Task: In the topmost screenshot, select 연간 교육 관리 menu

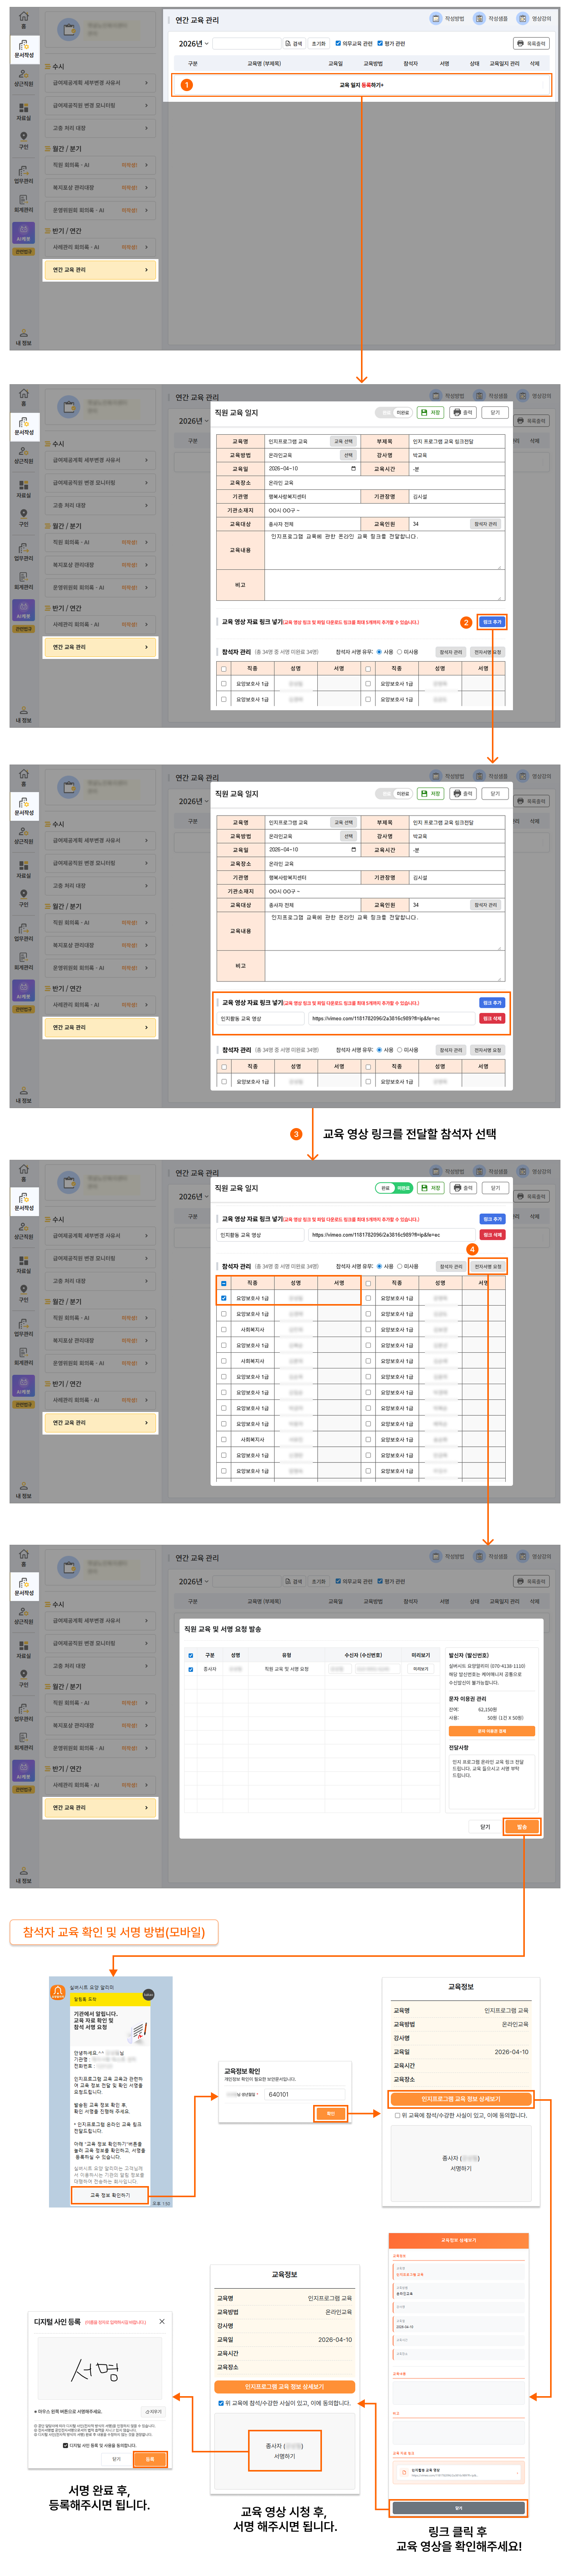Action: [100, 270]
